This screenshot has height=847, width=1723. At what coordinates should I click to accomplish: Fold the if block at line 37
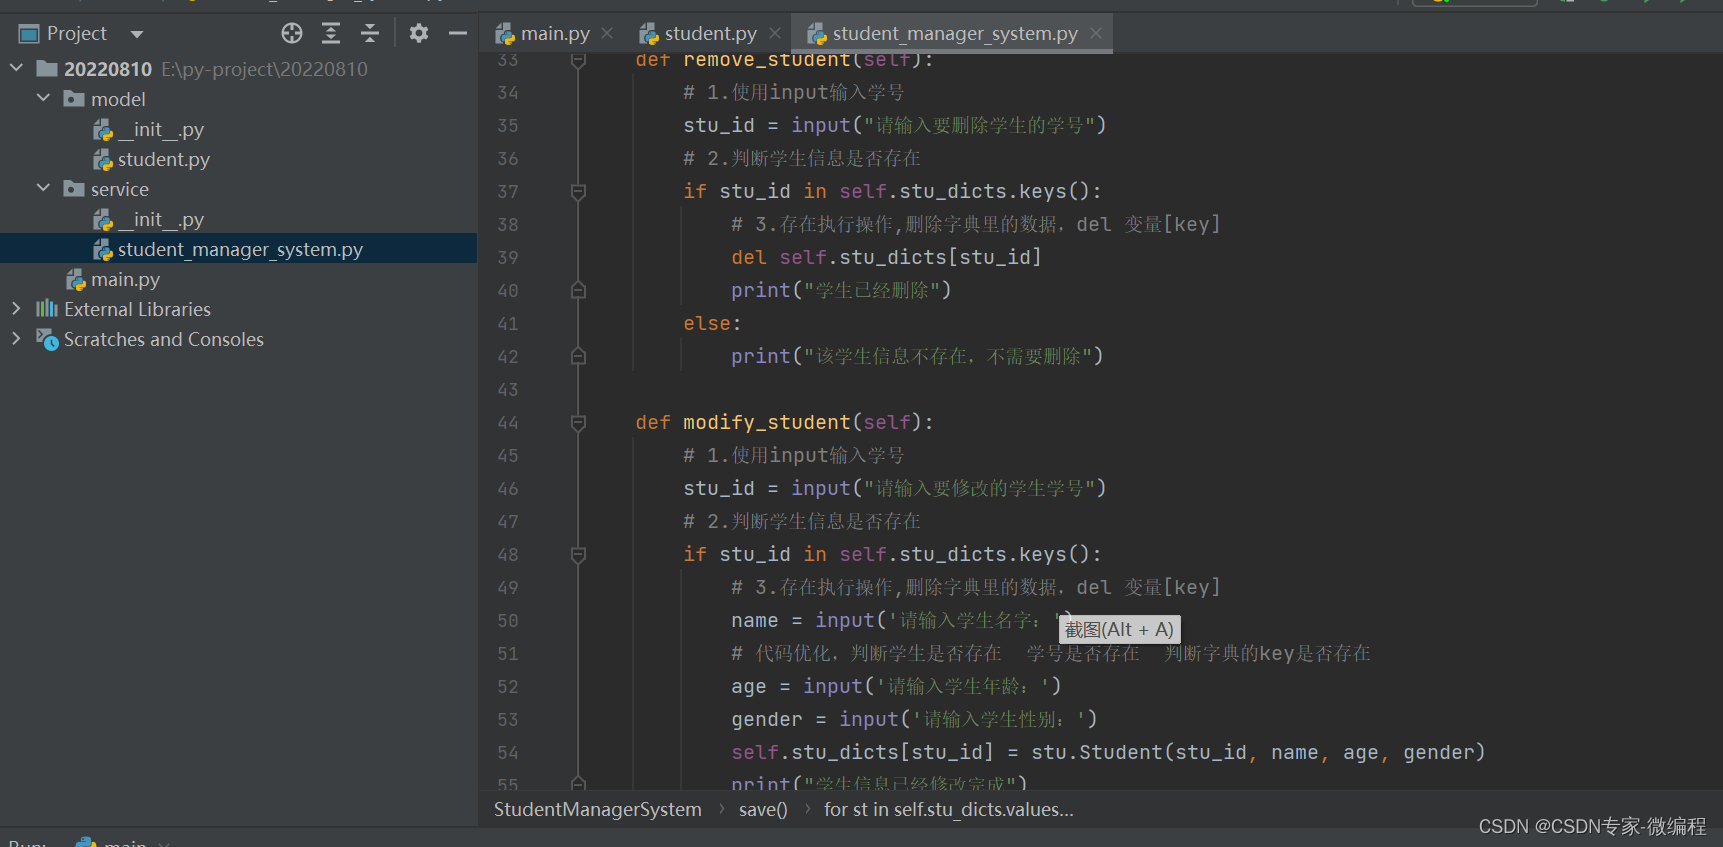point(578,191)
